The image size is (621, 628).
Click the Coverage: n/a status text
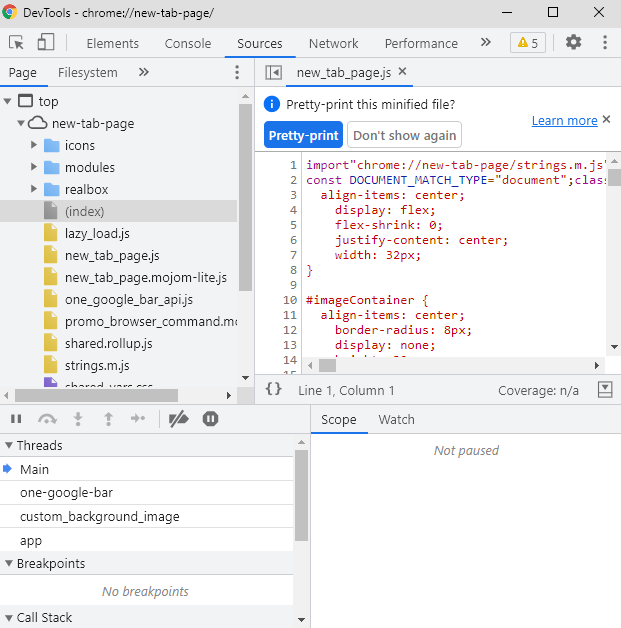tap(538, 390)
